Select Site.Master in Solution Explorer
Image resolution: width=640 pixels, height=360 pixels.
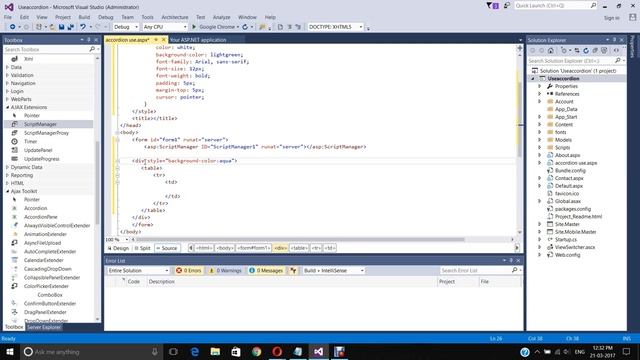[x=567, y=224]
